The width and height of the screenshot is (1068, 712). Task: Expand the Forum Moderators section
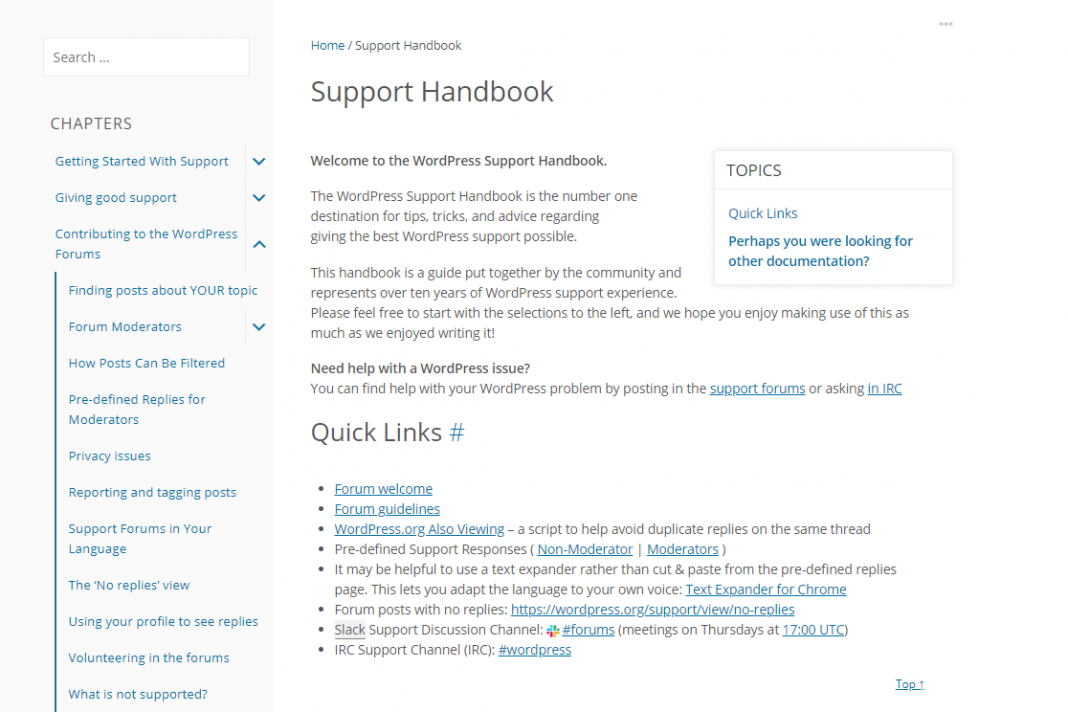(x=258, y=326)
